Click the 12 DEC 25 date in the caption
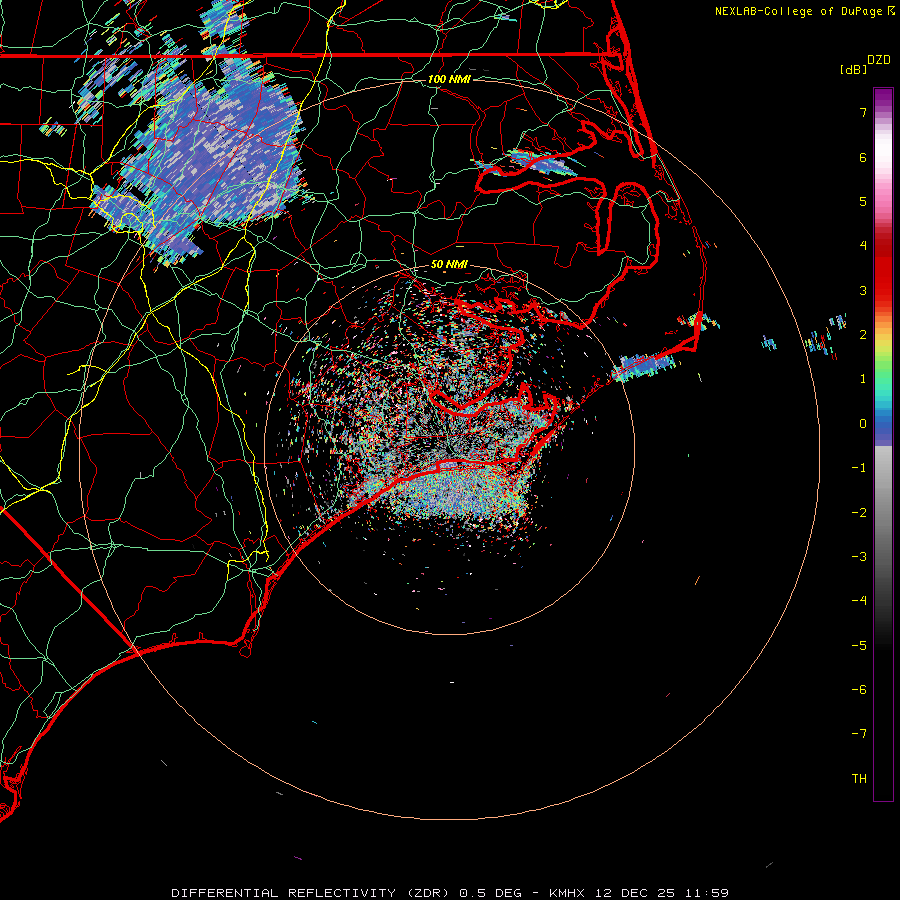 637,893
